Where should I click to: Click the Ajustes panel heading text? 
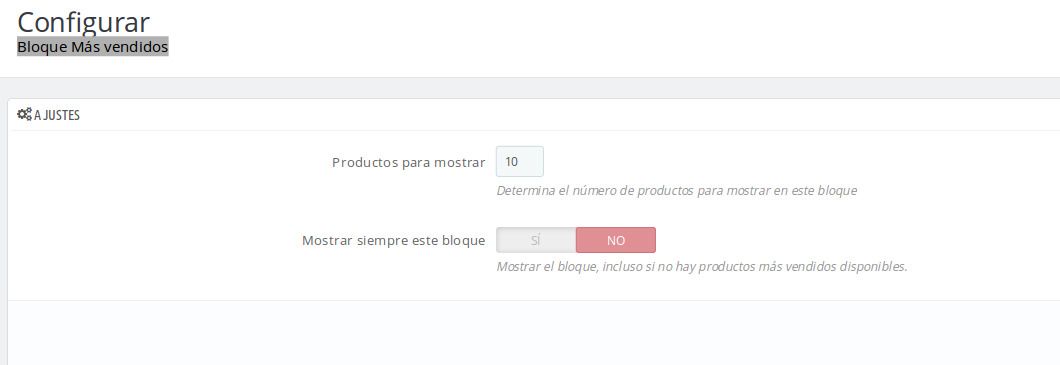tap(57, 116)
